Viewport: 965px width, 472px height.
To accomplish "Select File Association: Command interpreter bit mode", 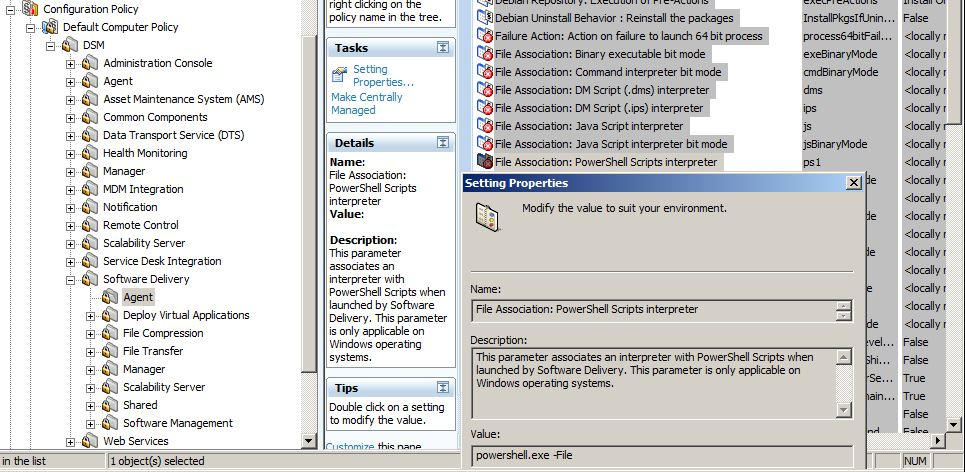I will coord(608,72).
